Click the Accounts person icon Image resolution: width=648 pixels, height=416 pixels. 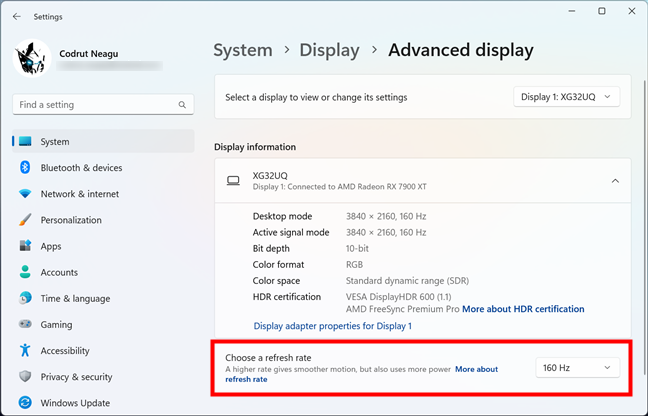(x=25, y=272)
